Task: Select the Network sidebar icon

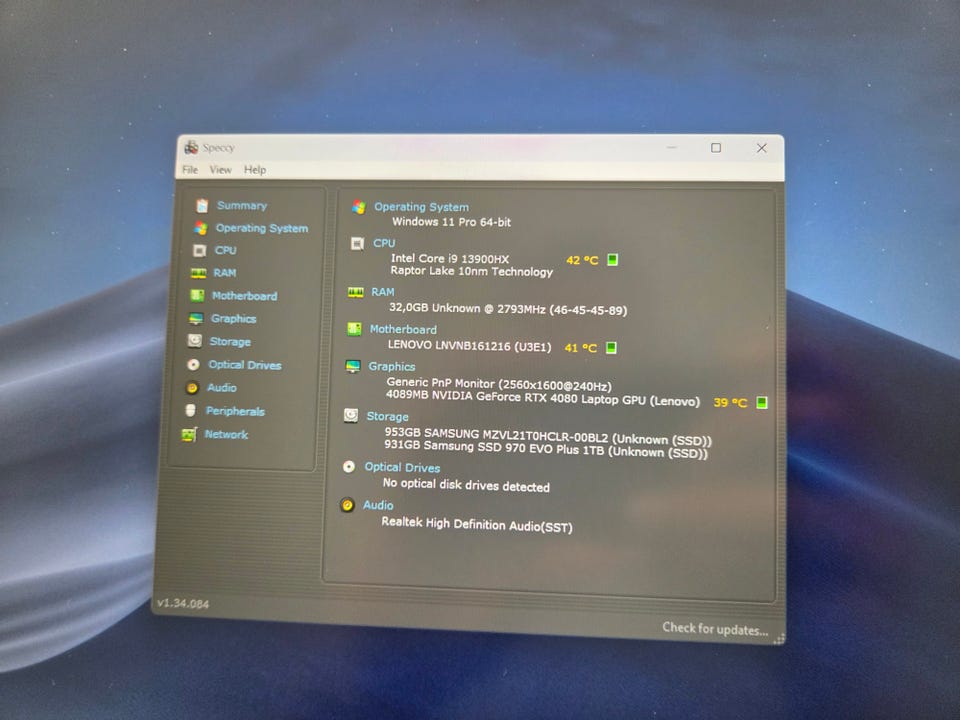Action: [189, 434]
